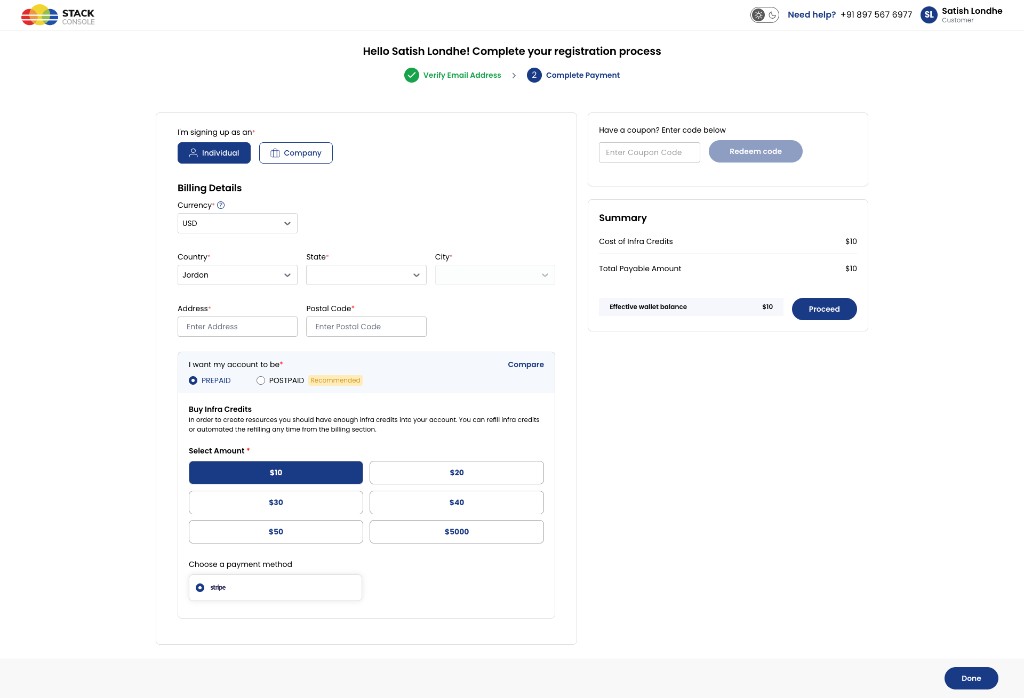Click the Compare link
Image resolution: width=1024 pixels, height=698 pixels.
point(526,364)
